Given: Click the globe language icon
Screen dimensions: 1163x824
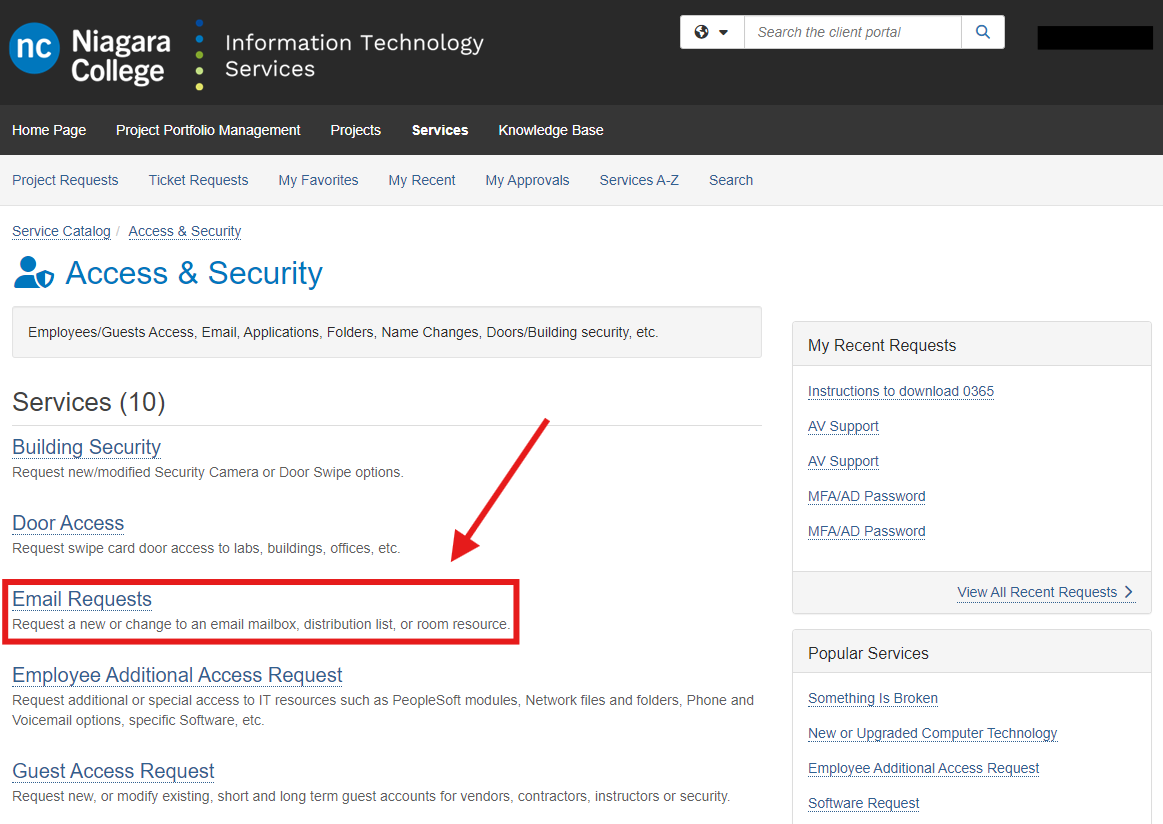Looking at the screenshot, I should click(x=705, y=31).
